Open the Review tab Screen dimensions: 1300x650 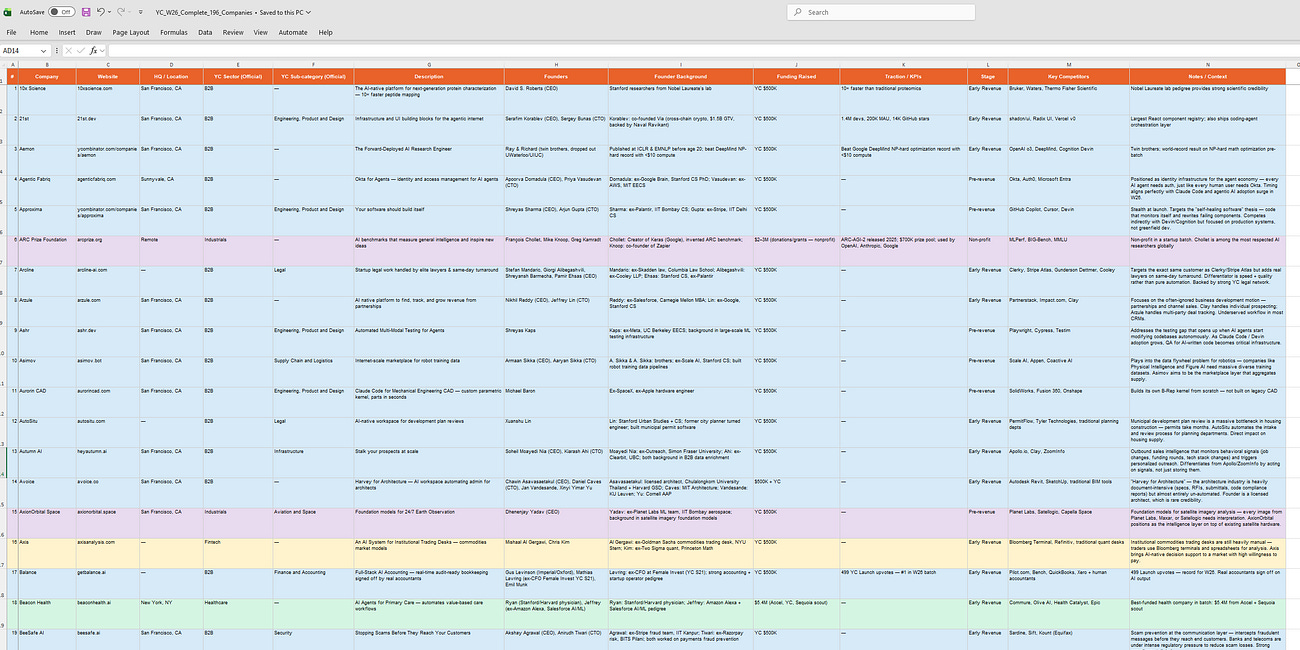[233, 32]
